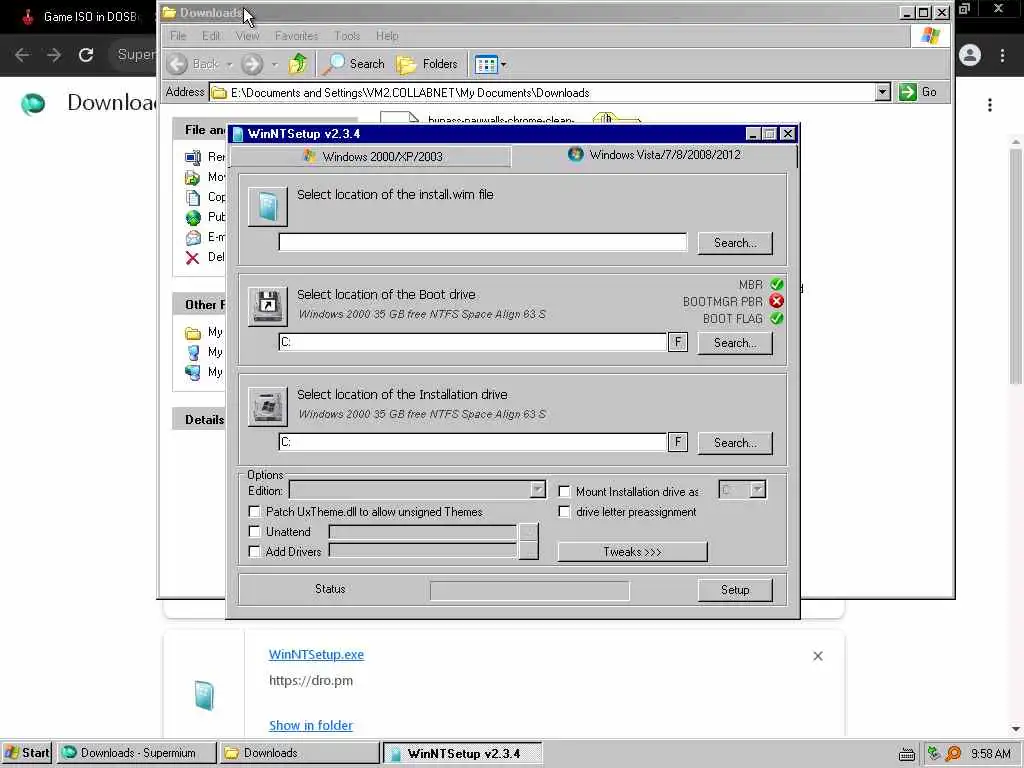Image resolution: width=1024 pixels, height=768 pixels.
Task: Click the MBR green check status icon
Action: [776, 284]
